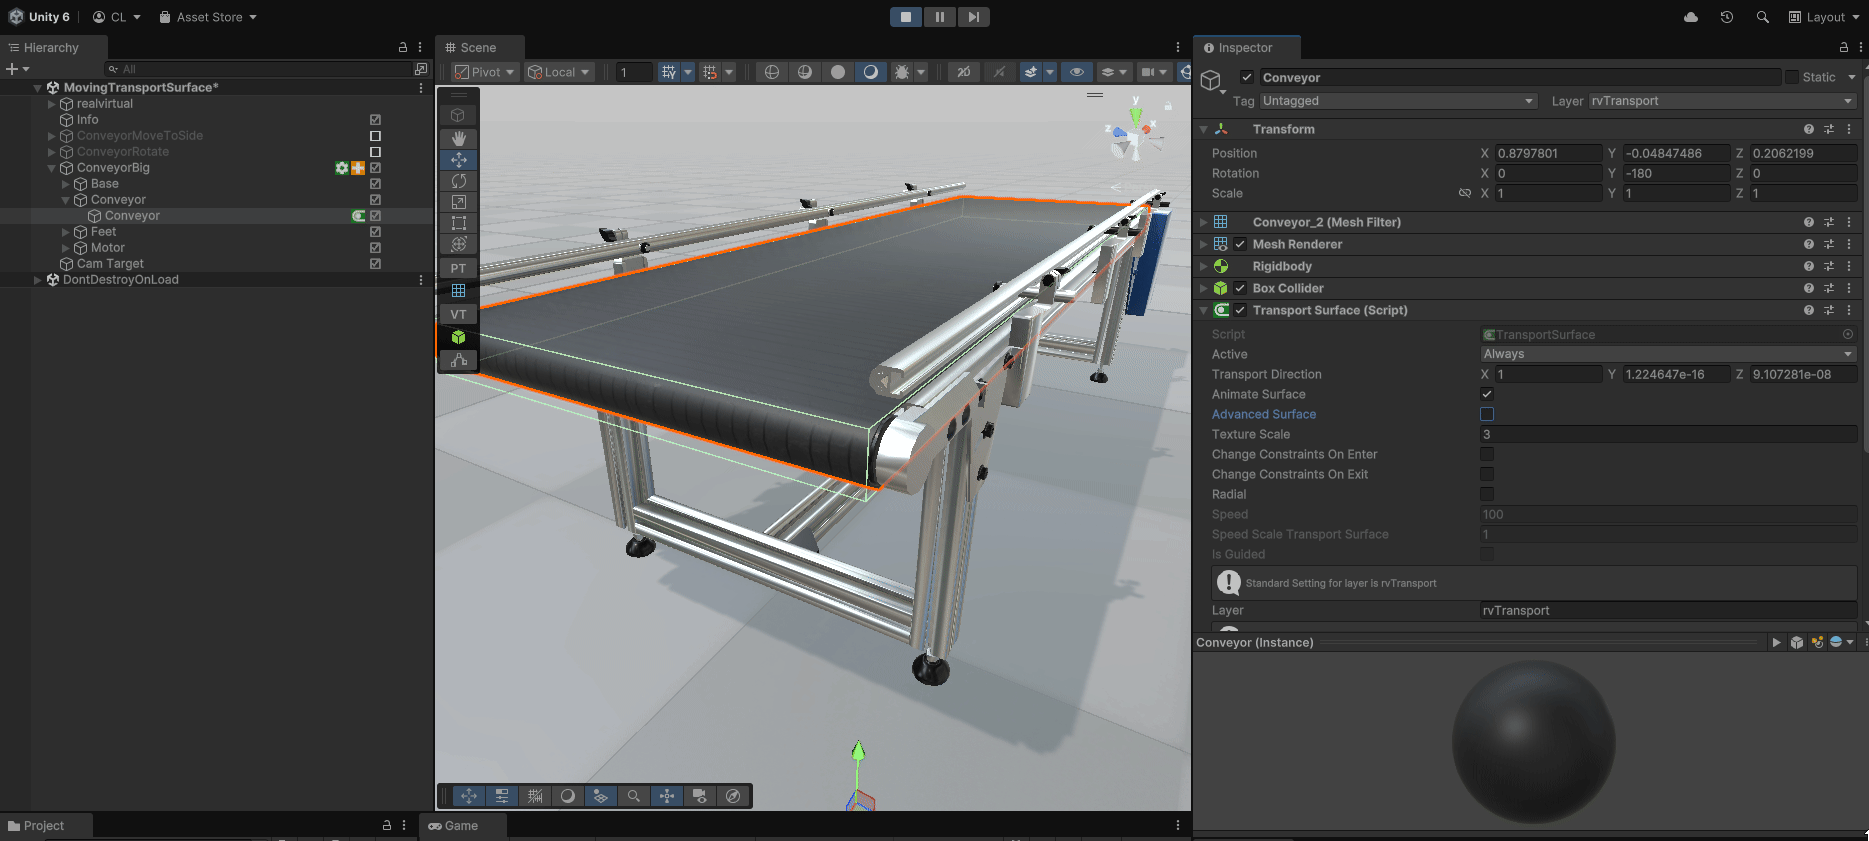
Task: Toggle the Static checkbox
Action: [1792, 77]
